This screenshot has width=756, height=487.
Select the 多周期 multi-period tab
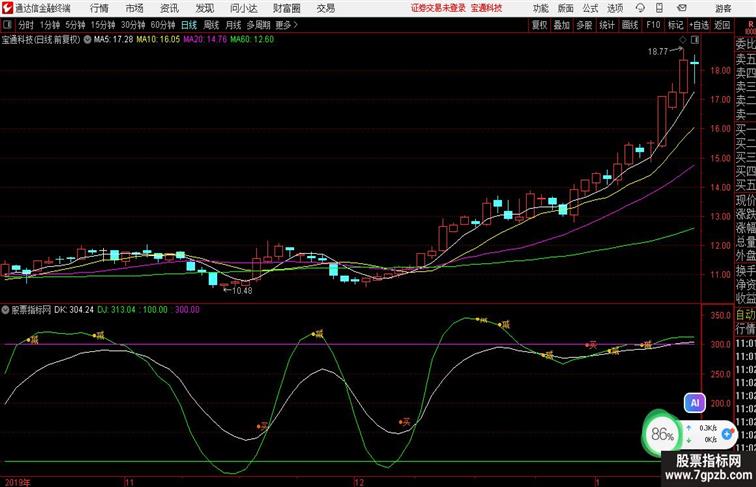pyautogui.click(x=258, y=25)
